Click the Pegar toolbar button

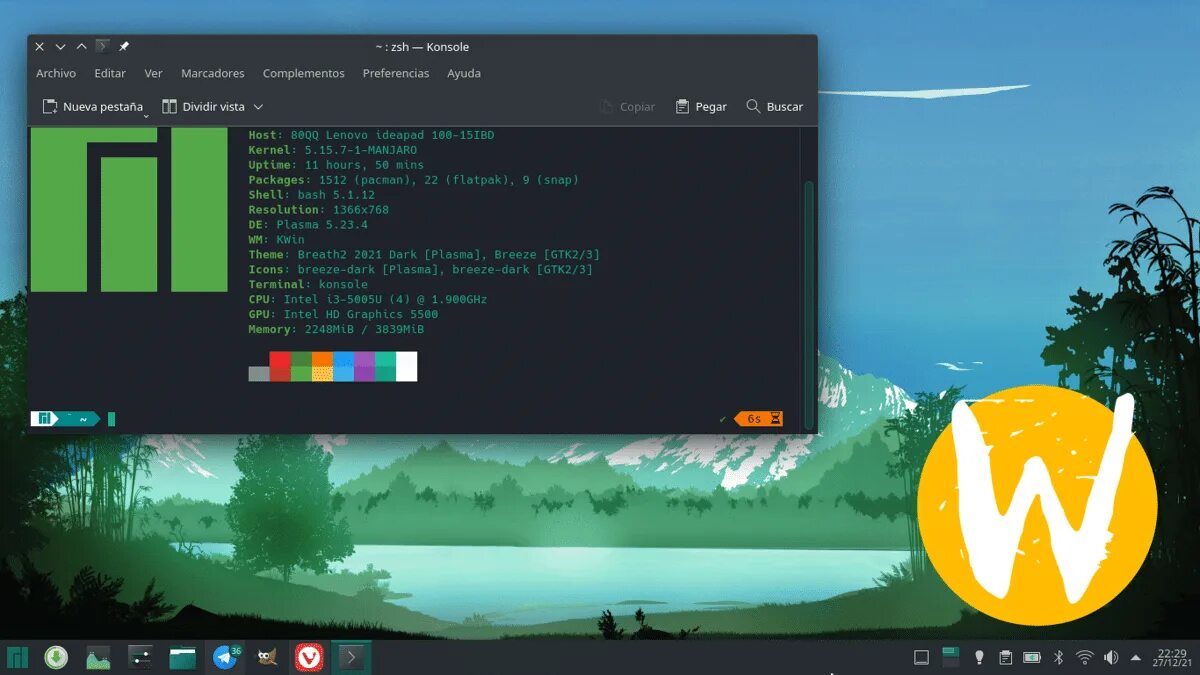701,106
